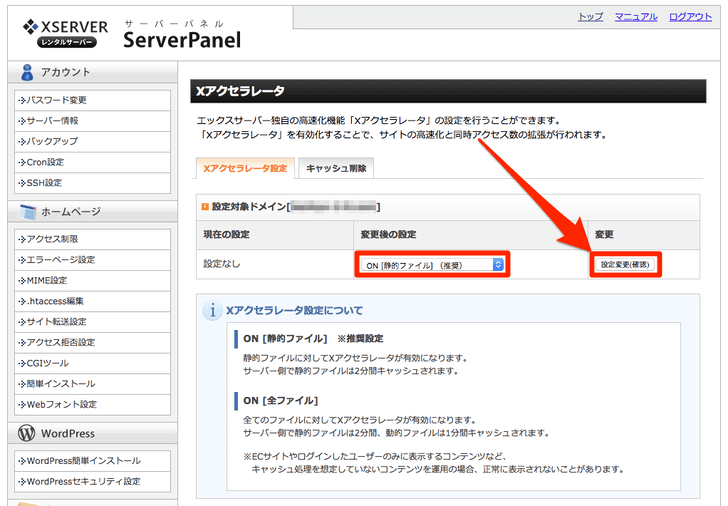Open the ON [静的ファイル] setting dropdown
The image size is (728, 506).
click(x=432, y=265)
